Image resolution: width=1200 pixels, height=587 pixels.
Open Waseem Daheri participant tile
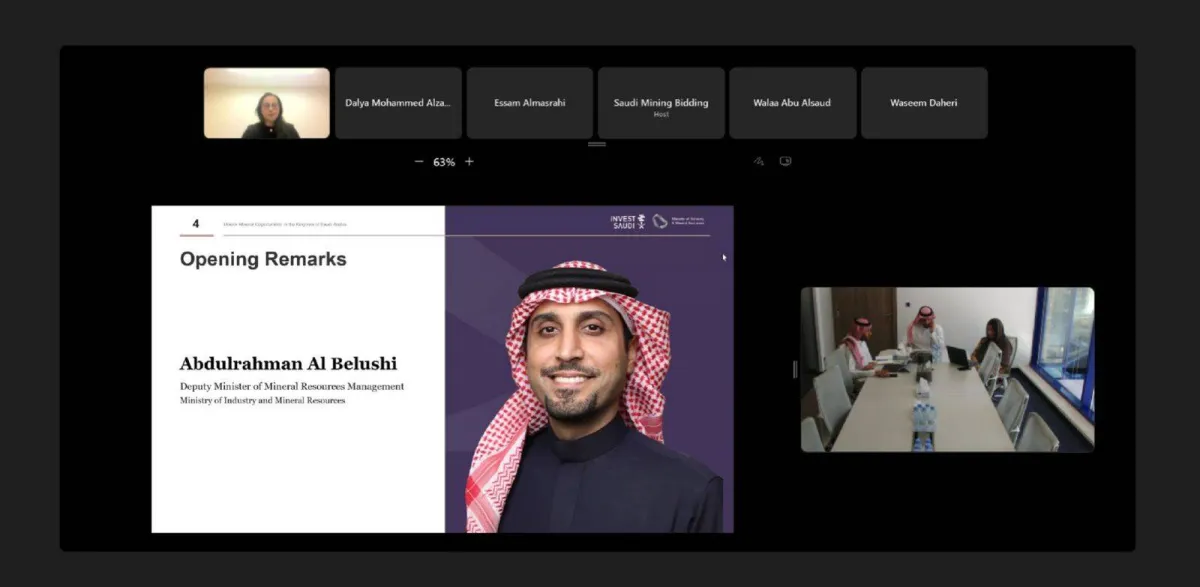coord(924,103)
